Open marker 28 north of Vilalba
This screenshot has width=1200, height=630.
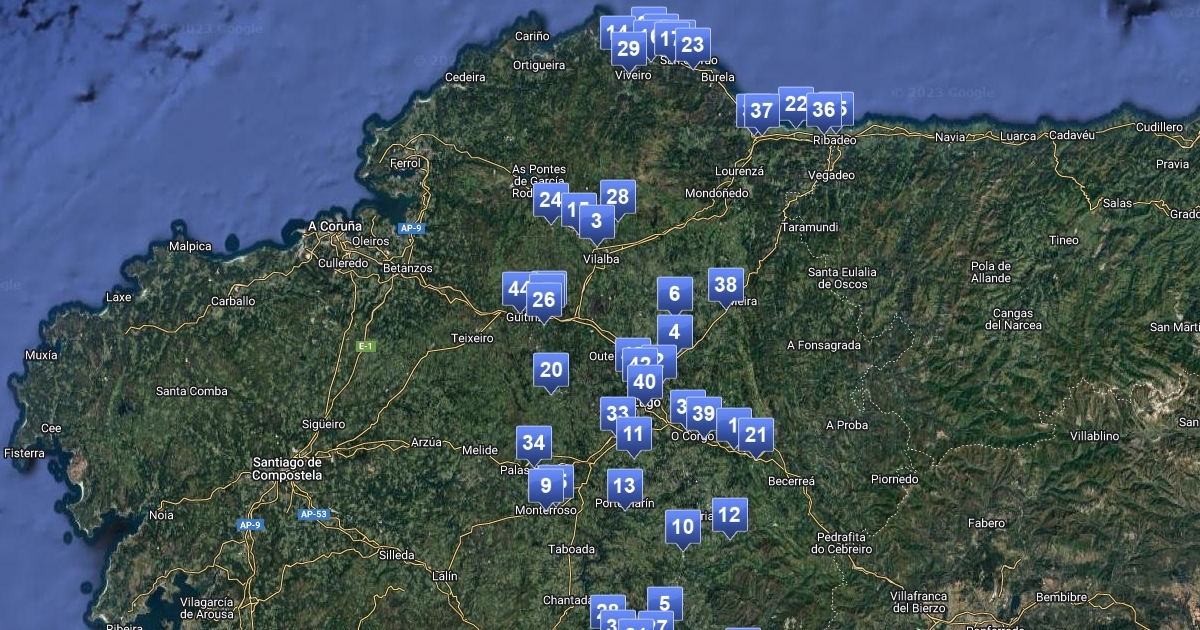pos(618,196)
